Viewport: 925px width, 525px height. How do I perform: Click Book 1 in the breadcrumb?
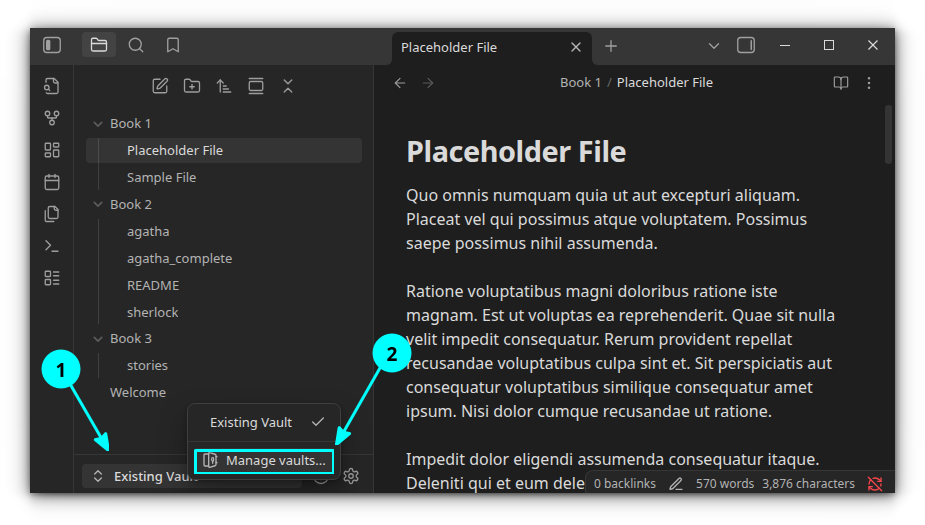tap(580, 83)
